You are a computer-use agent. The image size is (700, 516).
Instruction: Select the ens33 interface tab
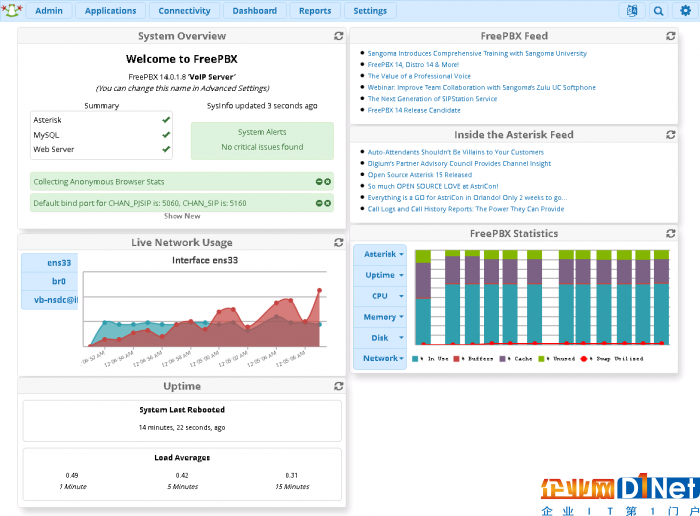point(50,263)
